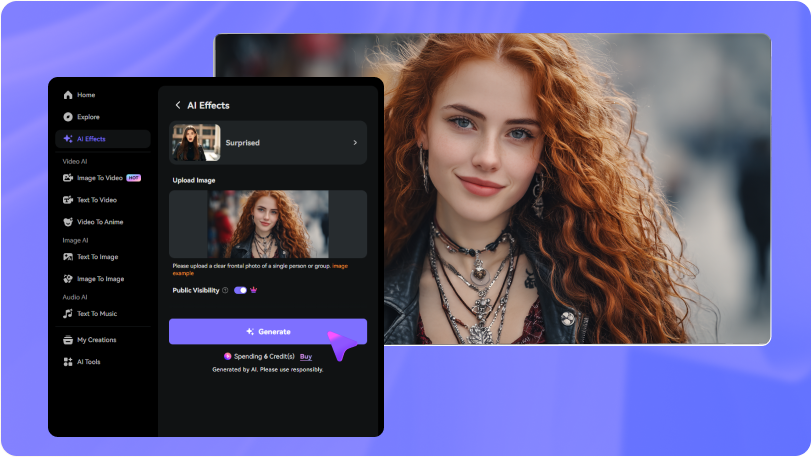Click the large preview image on the right
This screenshot has height=457, width=812.
(577, 189)
